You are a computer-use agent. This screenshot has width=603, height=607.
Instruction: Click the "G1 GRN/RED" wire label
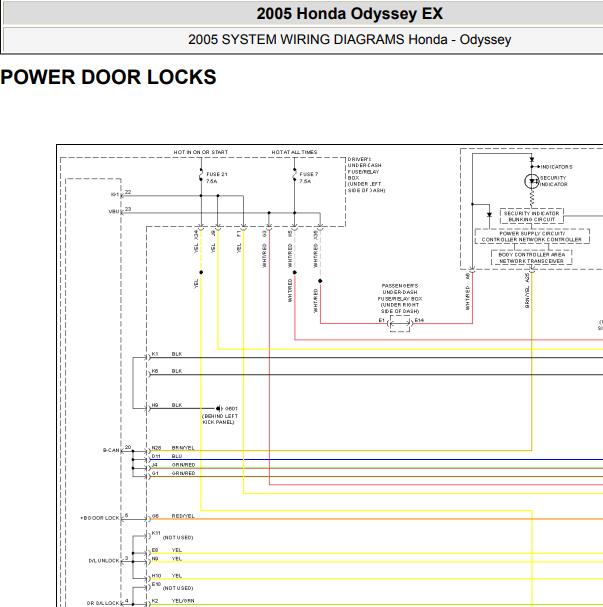[x=173, y=473]
